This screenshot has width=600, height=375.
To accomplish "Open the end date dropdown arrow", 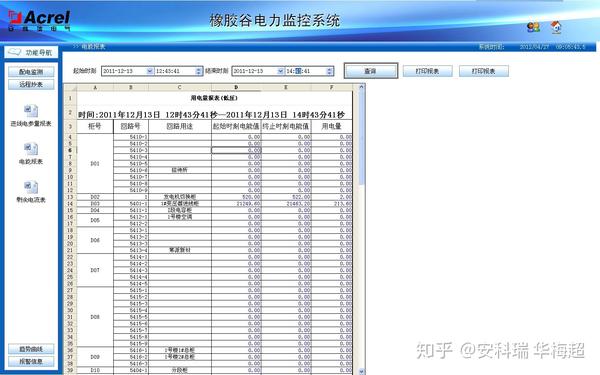I will point(280,71).
